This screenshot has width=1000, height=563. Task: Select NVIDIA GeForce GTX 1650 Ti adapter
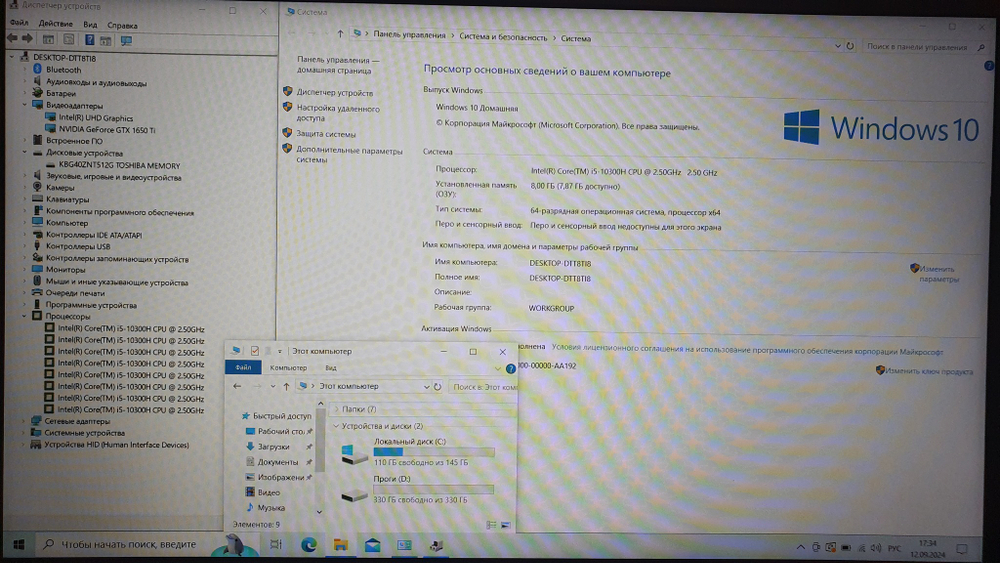107,129
